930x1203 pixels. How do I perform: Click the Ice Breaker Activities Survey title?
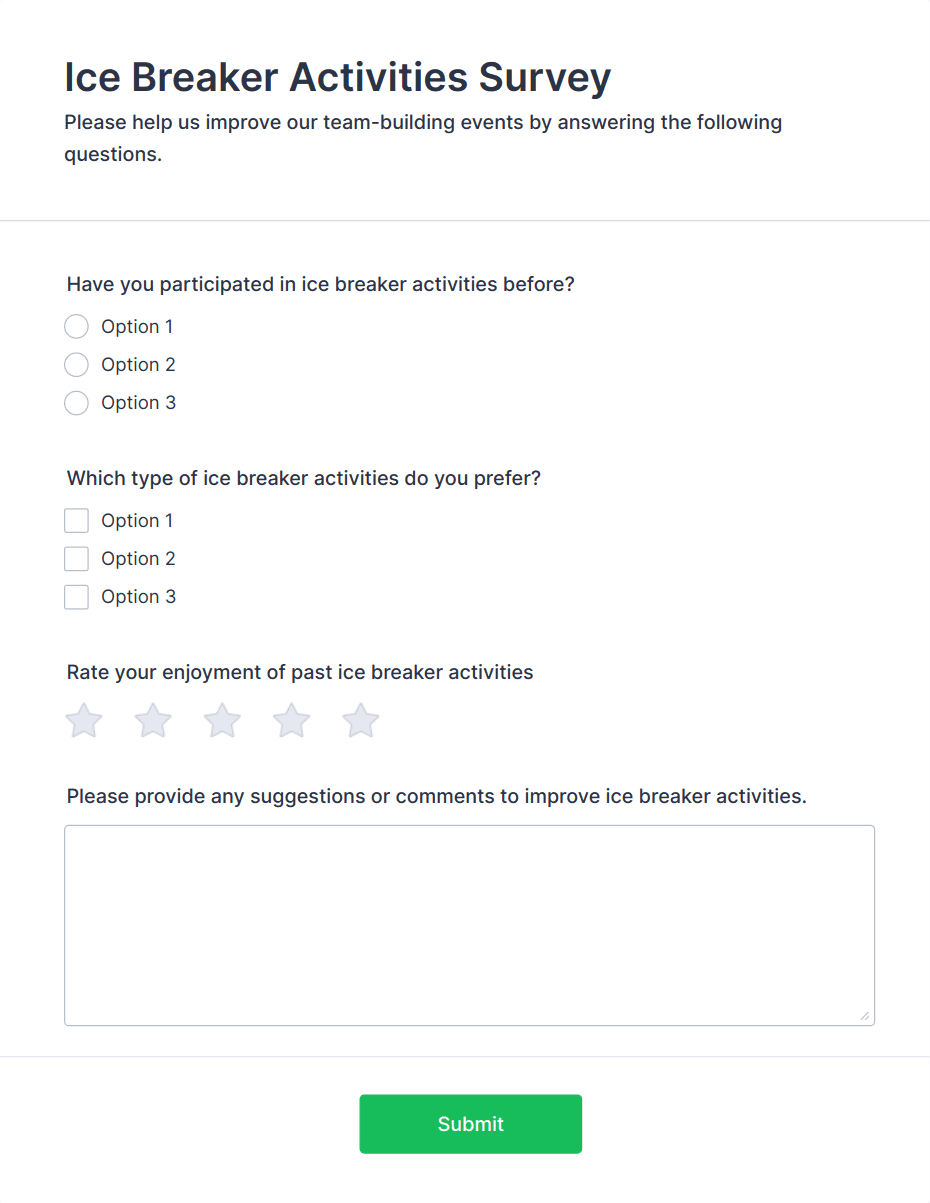click(x=337, y=77)
